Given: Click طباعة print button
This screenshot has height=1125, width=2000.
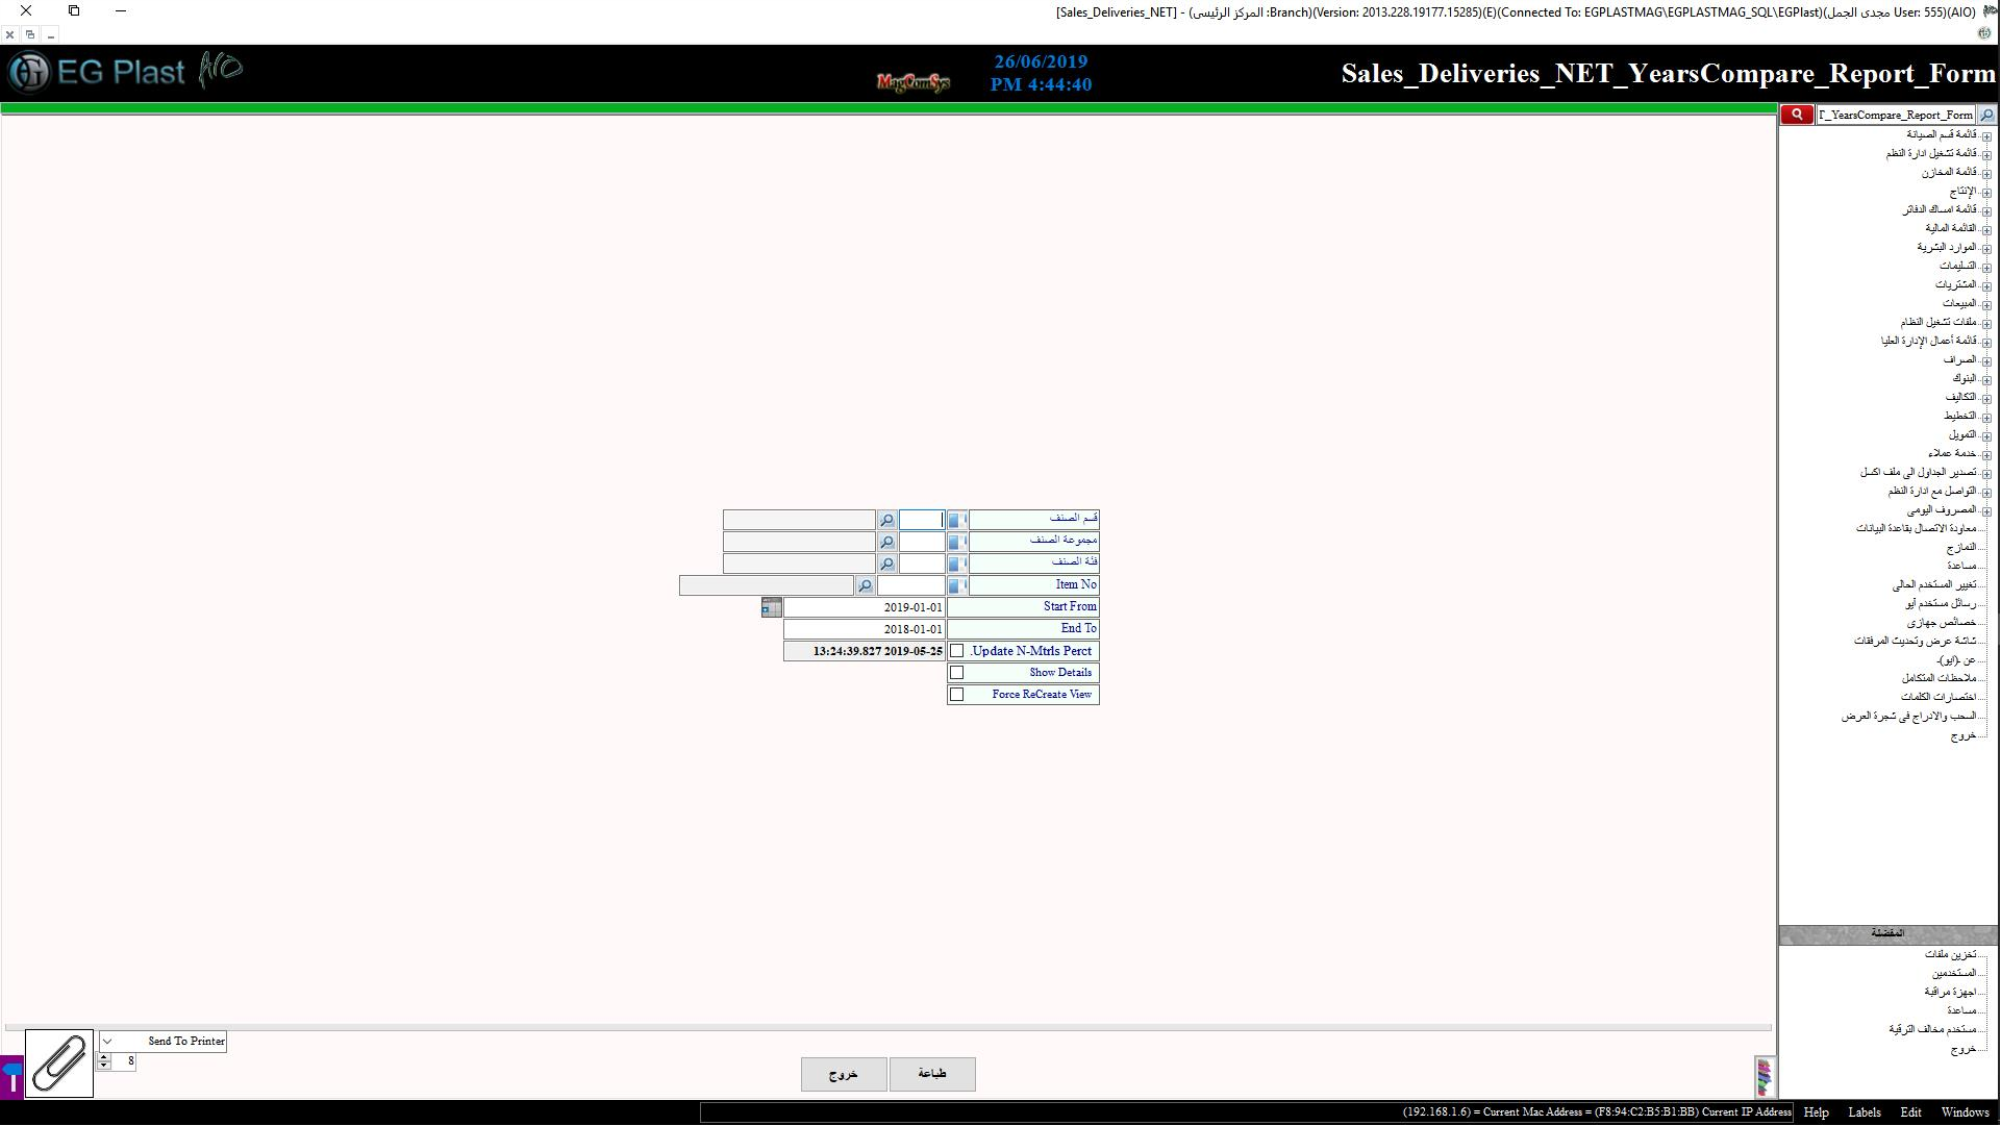Looking at the screenshot, I should pos(932,1074).
